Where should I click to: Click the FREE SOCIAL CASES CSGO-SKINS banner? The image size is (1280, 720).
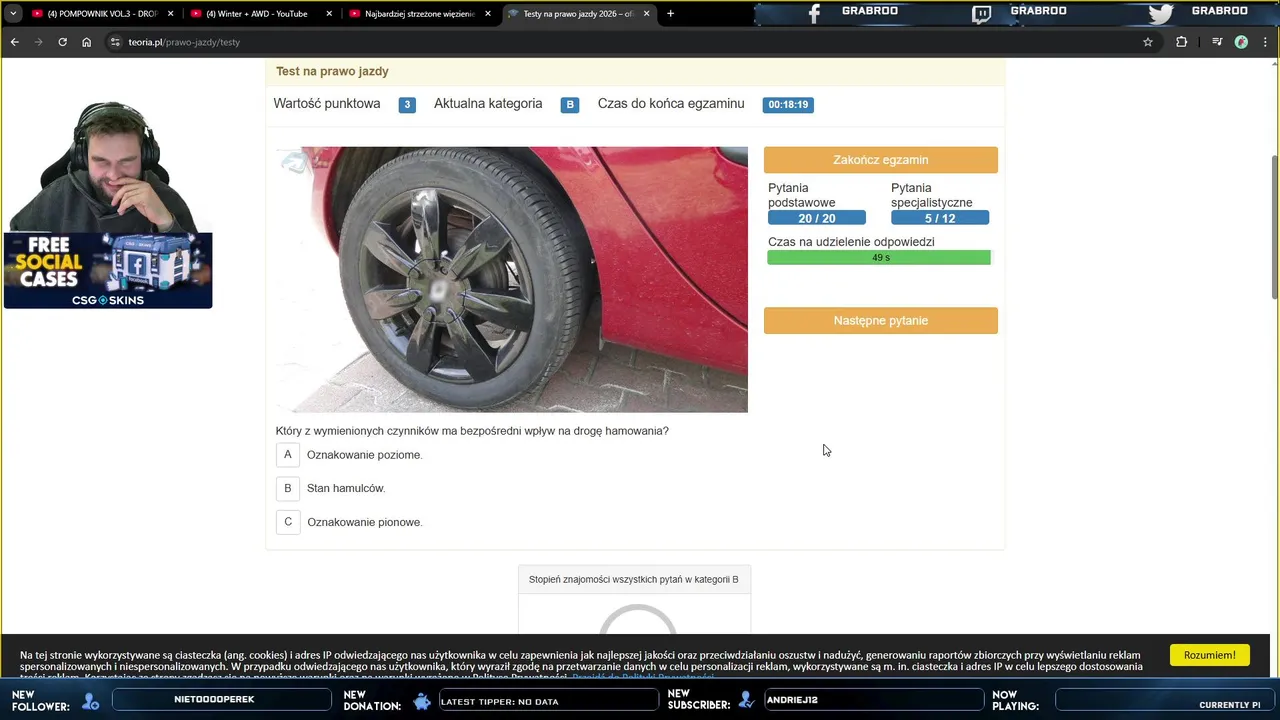[108, 271]
